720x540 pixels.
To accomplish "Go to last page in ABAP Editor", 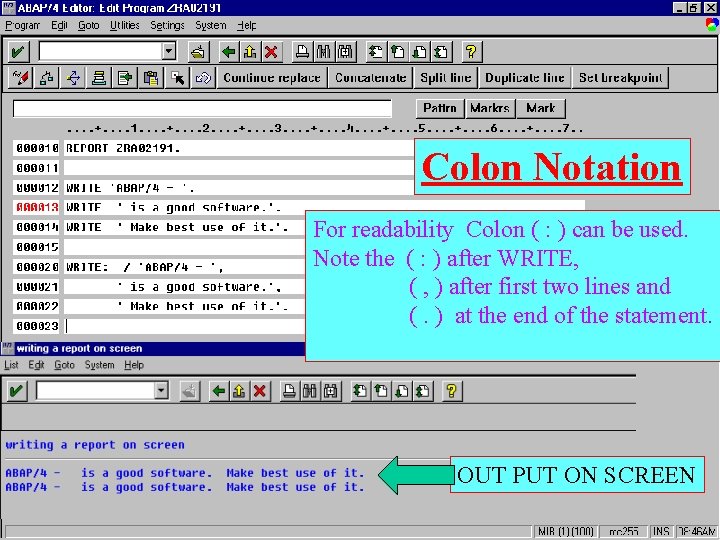I will [441, 51].
